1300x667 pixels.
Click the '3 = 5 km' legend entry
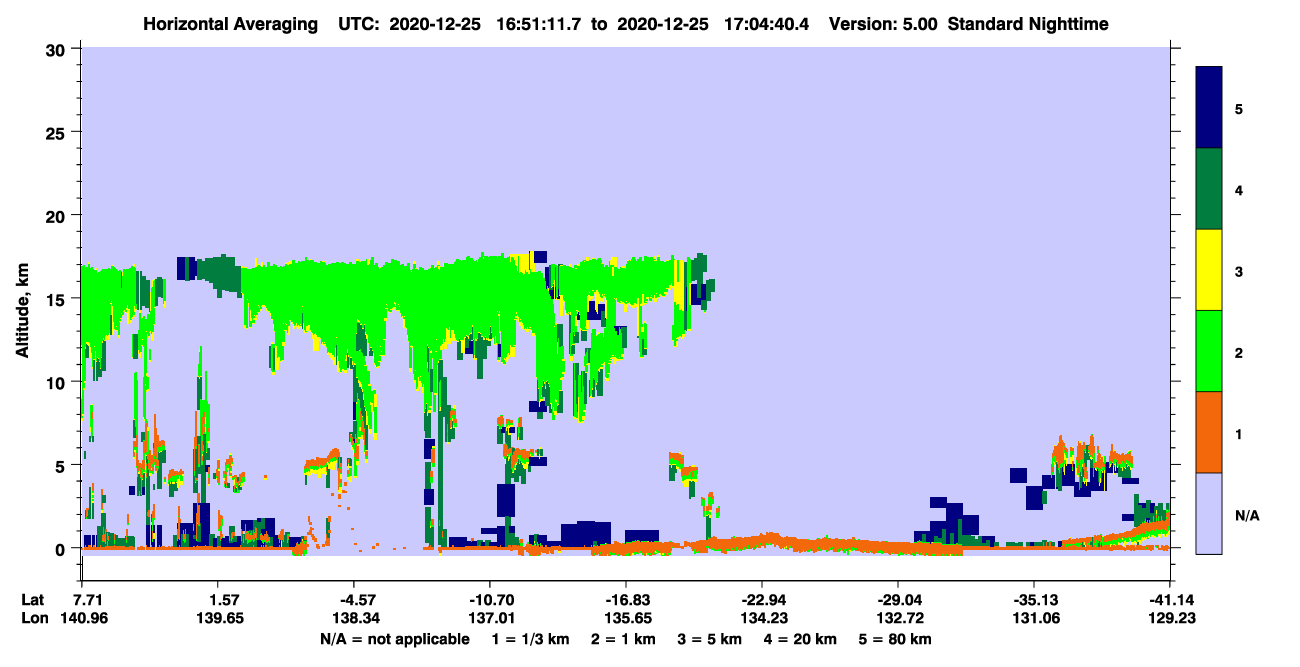click(x=711, y=639)
